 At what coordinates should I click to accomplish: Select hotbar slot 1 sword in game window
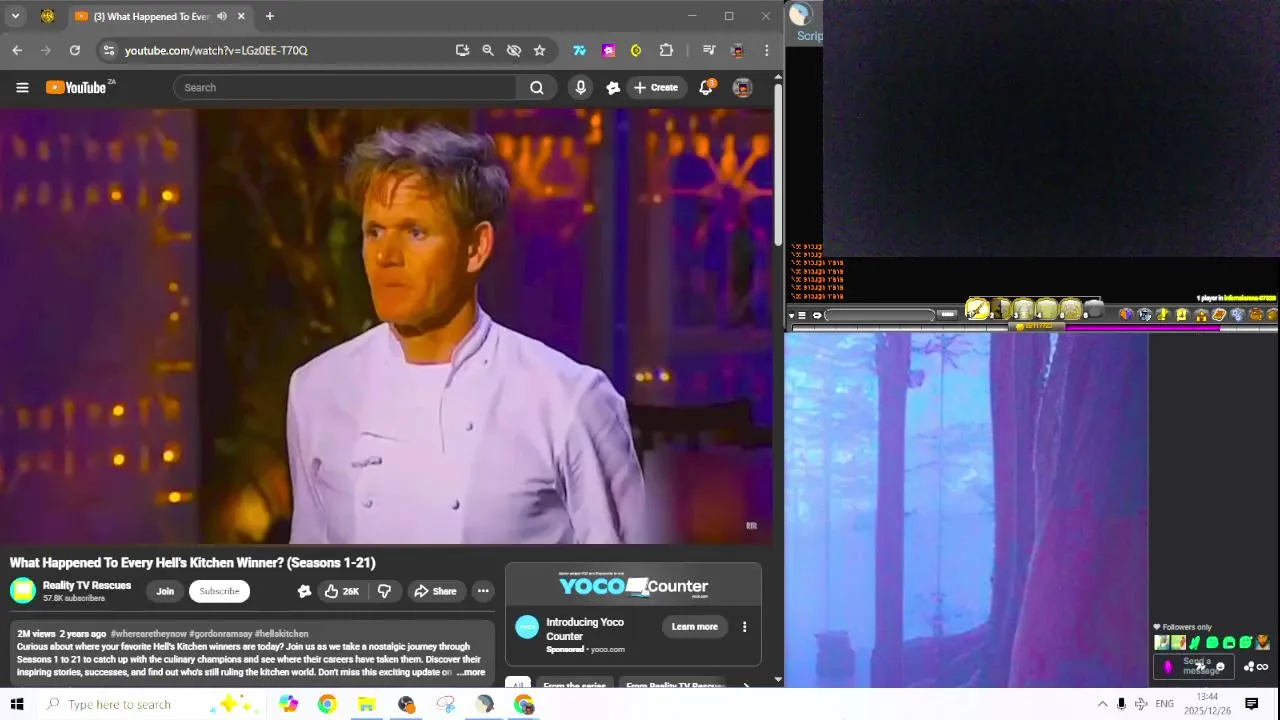point(977,310)
